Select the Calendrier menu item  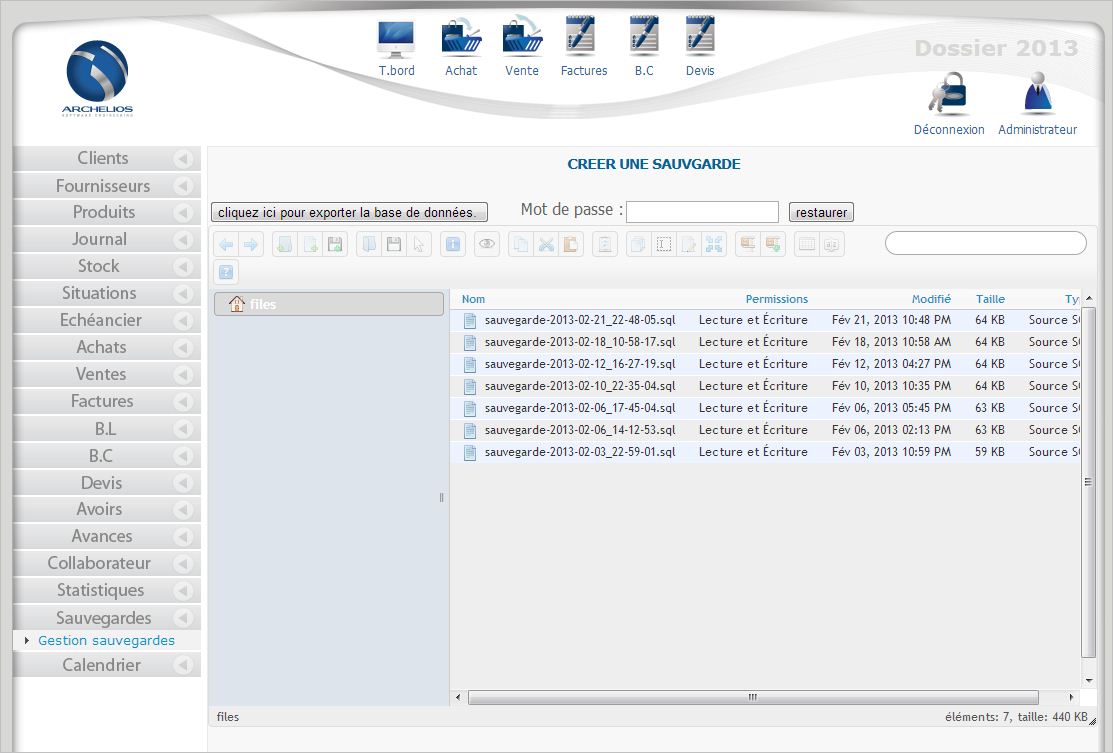tap(101, 665)
